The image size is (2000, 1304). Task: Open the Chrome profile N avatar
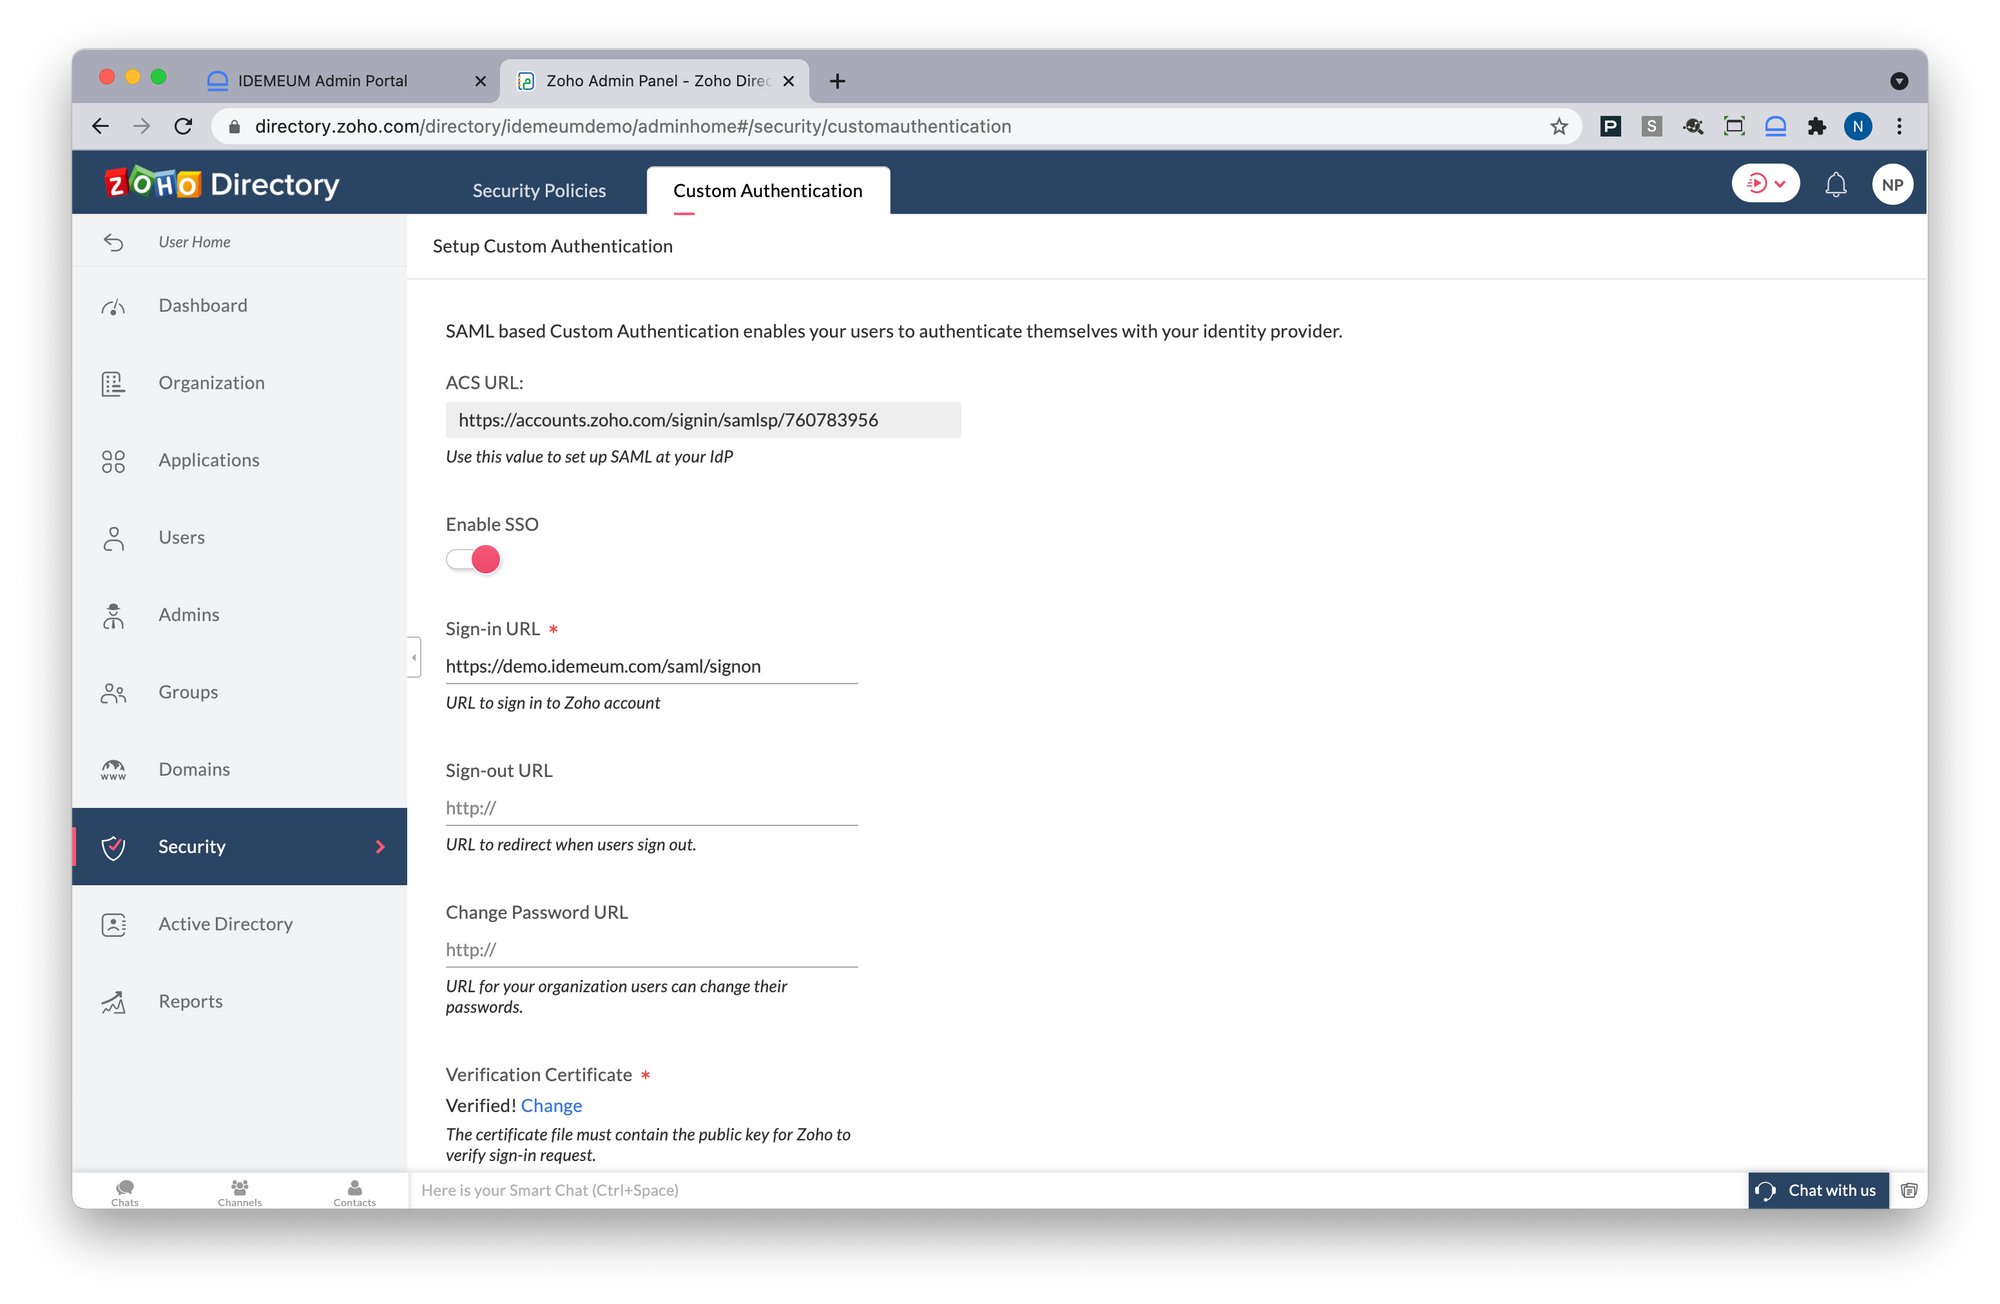[1858, 126]
